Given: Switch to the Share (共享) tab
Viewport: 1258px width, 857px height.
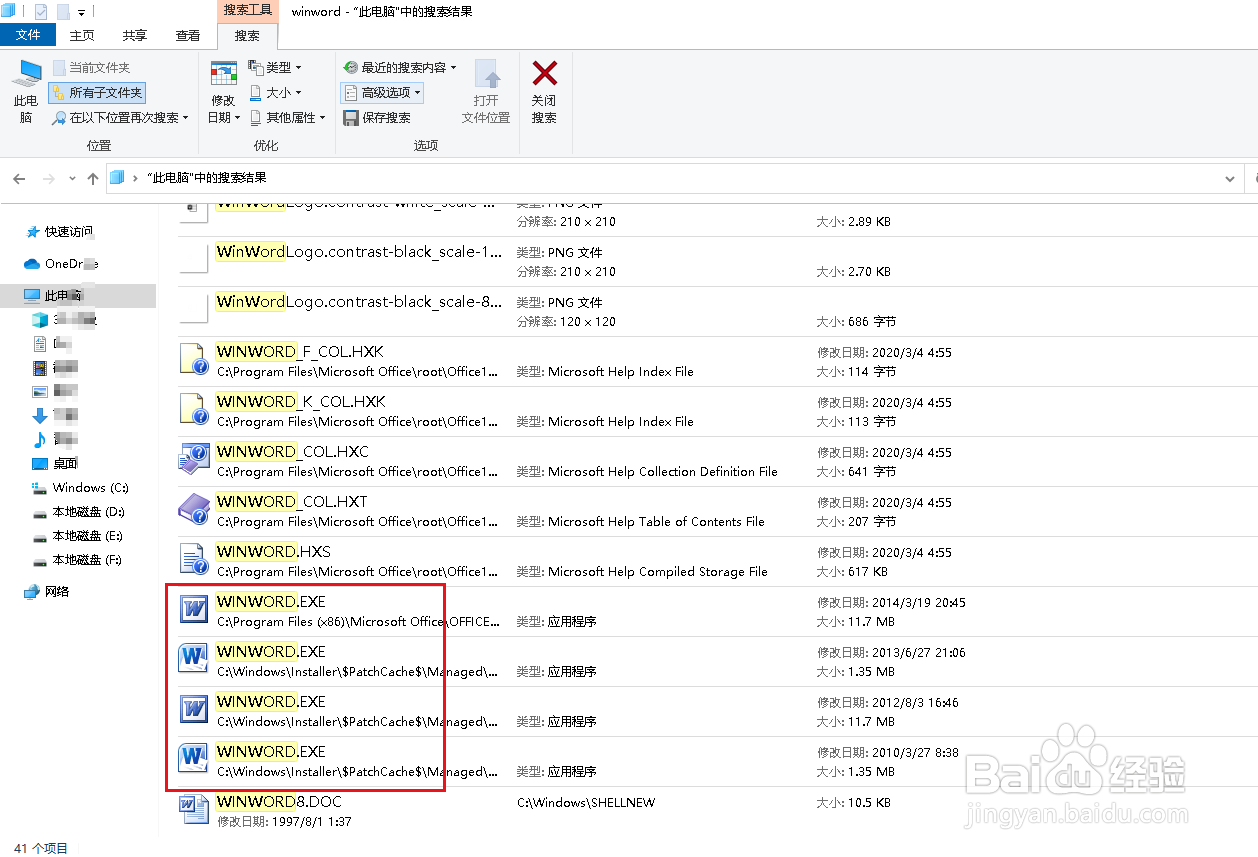Looking at the screenshot, I should tap(135, 35).
